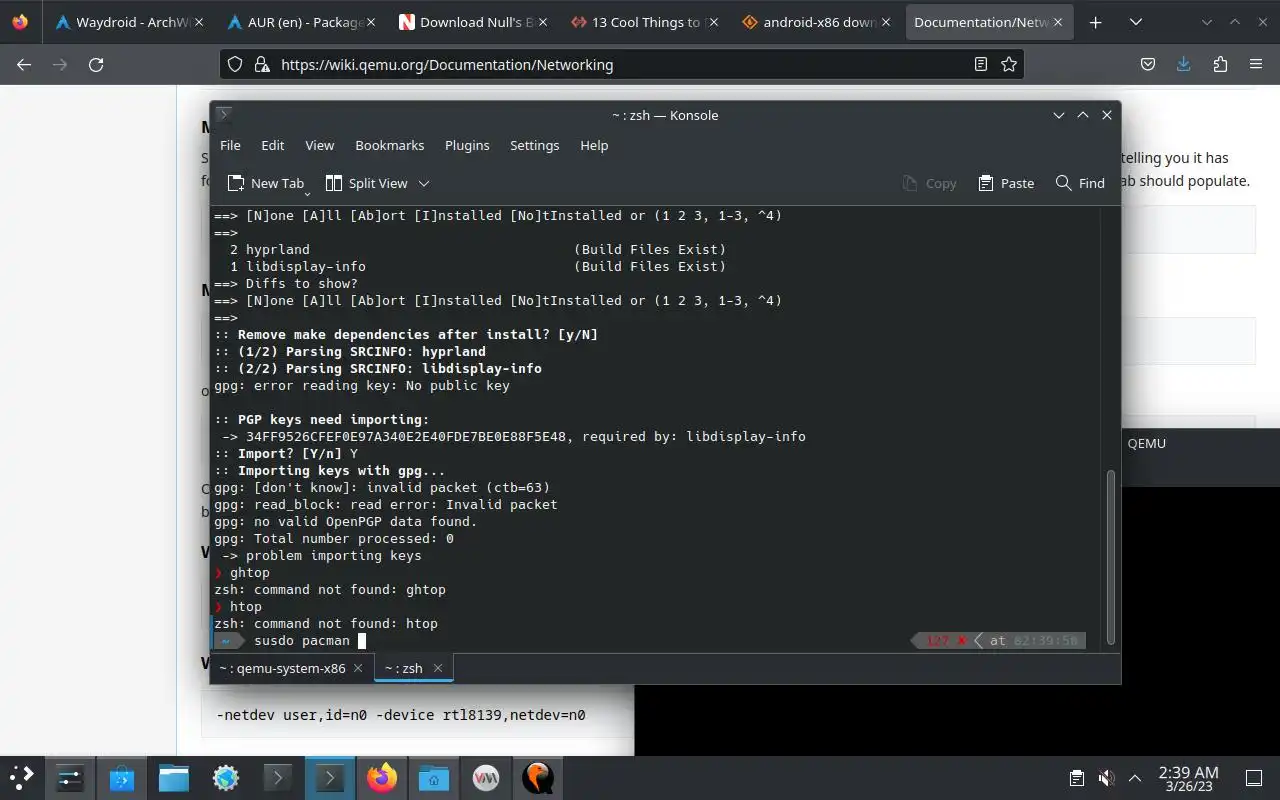This screenshot has height=800, width=1280.
Task: Click the 'QEMU' text on dark page bar
Action: point(1147,443)
